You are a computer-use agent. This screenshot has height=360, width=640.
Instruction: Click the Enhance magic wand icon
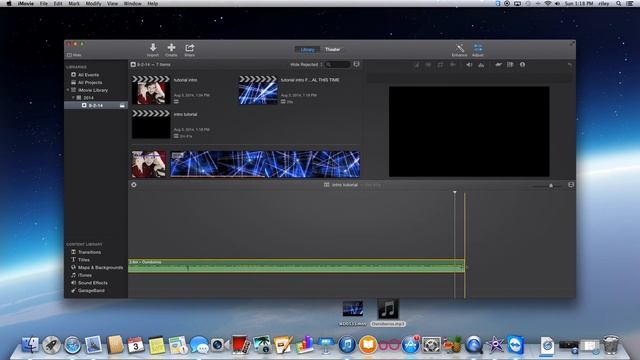(460, 48)
